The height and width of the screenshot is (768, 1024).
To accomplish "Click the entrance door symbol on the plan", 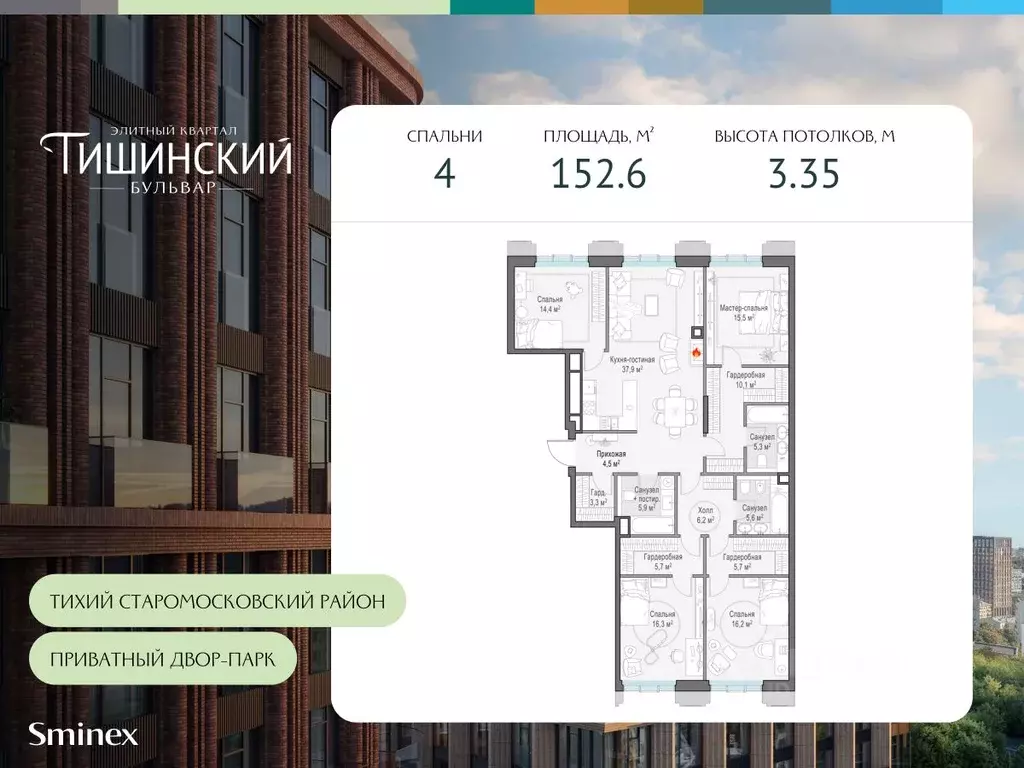I will pos(559,451).
